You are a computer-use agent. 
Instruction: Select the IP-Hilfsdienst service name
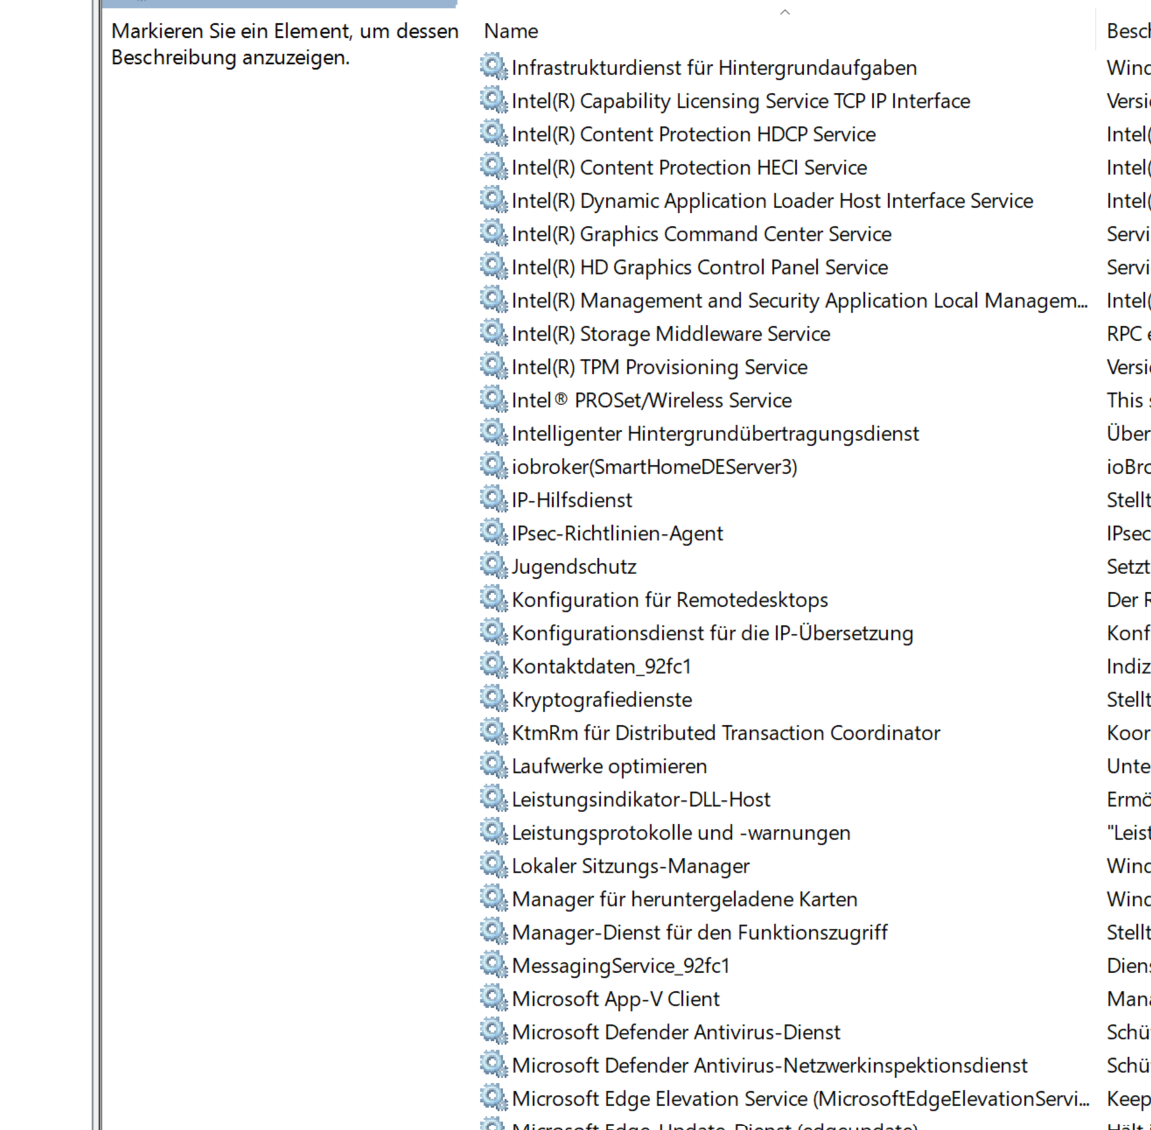click(572, 500)
